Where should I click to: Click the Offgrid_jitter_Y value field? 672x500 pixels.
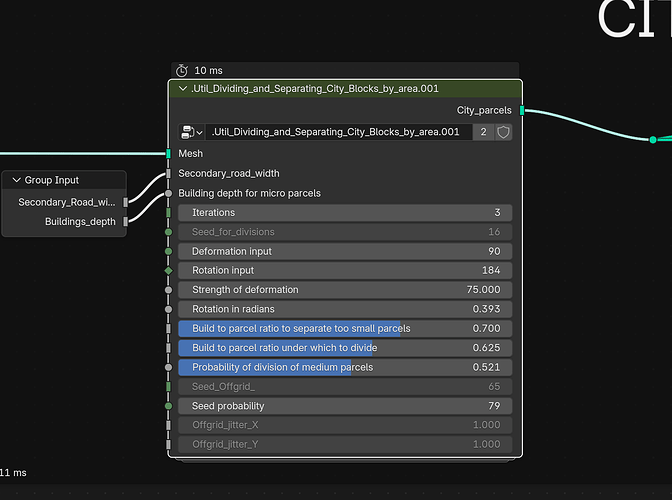(x=345, y=444)
